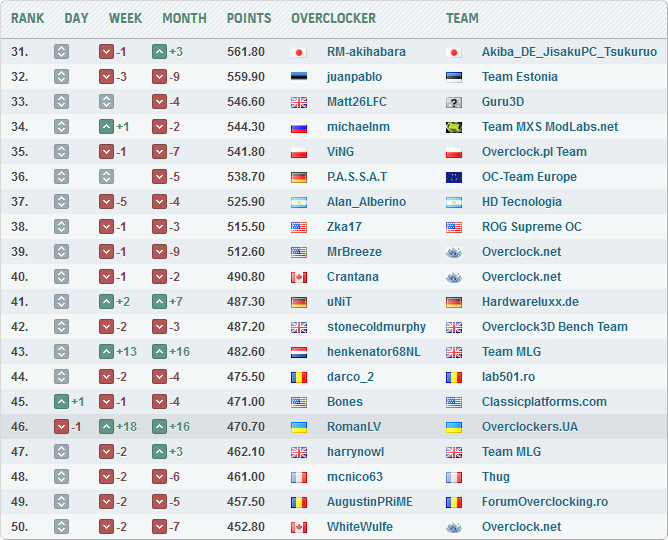Open HD Tecnologia team page
Viewport: 668px width, 540px height.
pos(522,202)
